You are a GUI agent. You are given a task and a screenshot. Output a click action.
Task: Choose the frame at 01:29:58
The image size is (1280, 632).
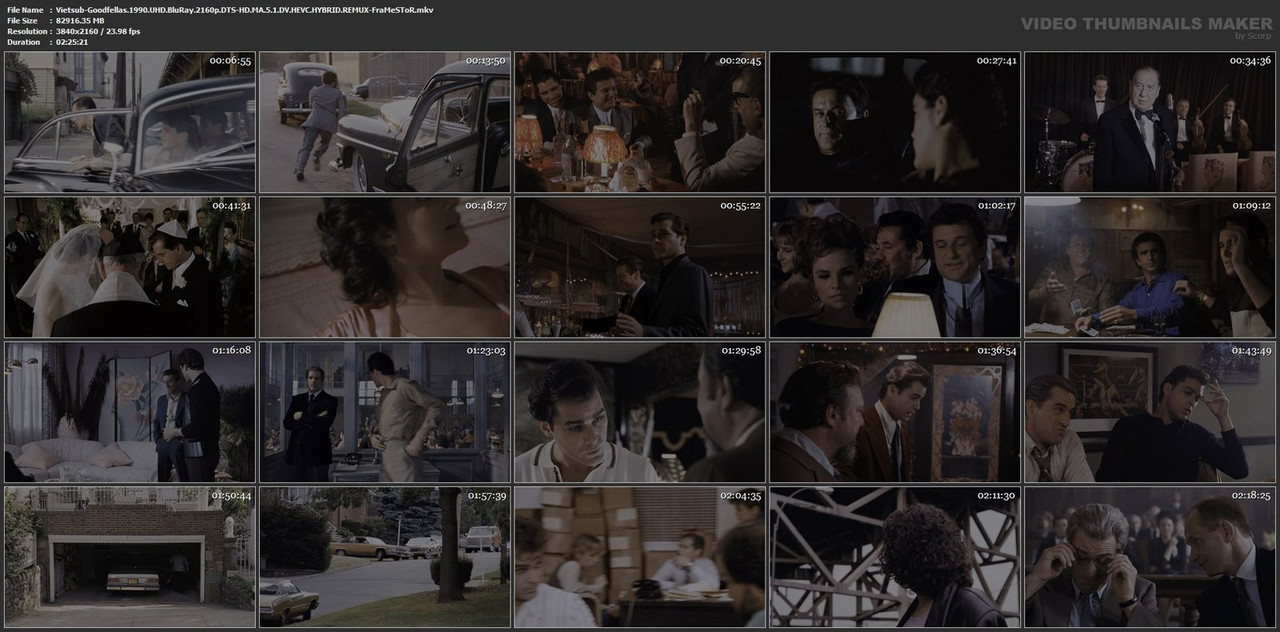640,412
